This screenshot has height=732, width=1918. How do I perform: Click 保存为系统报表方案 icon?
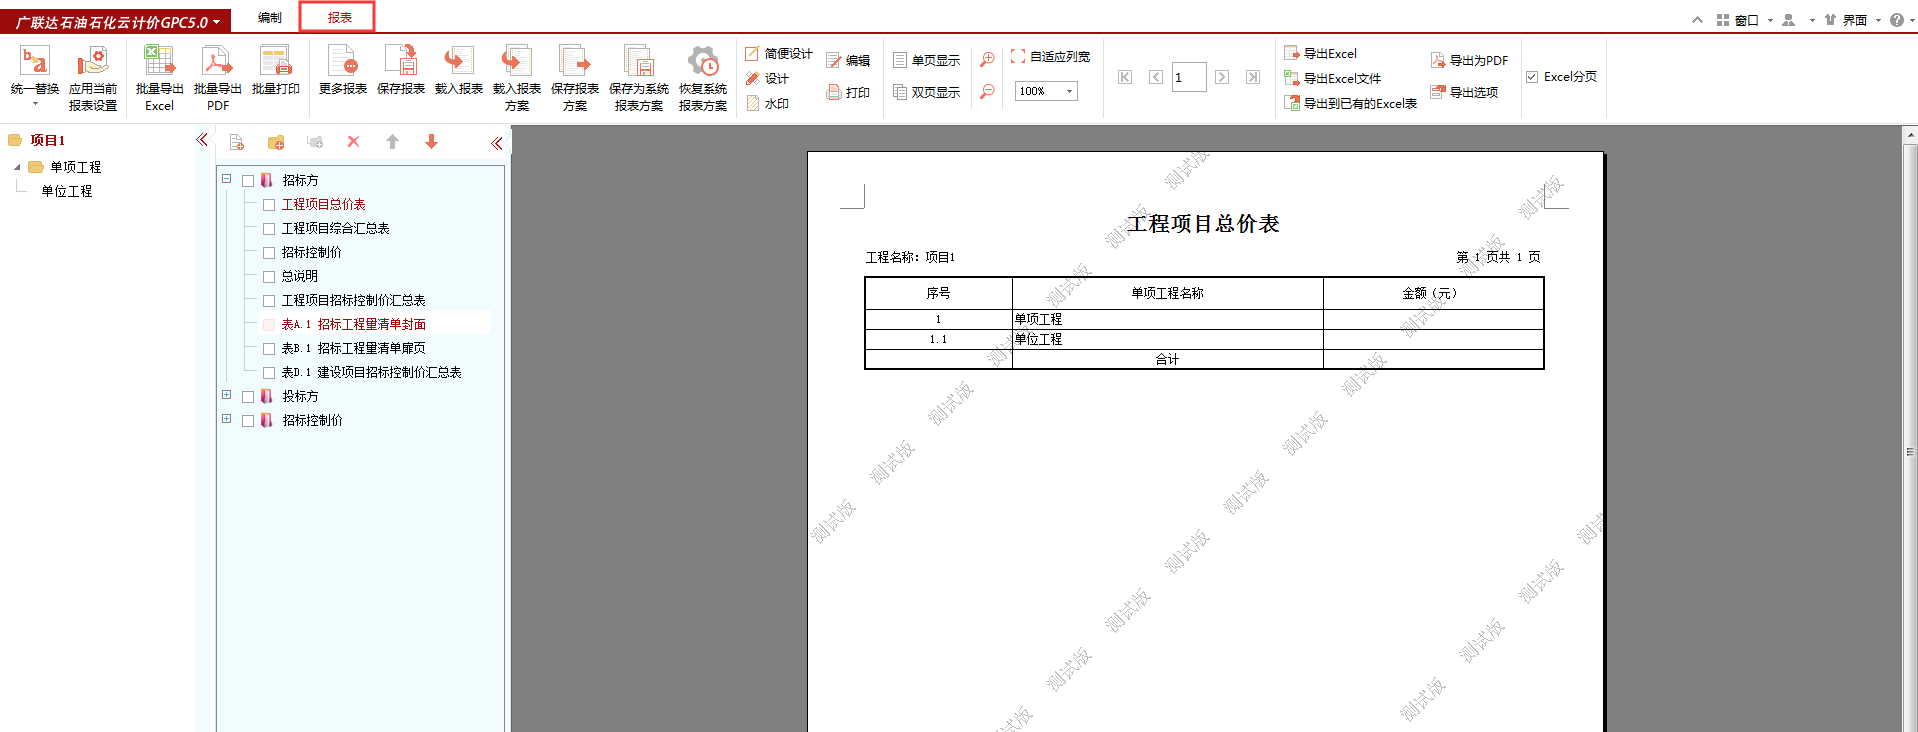[639, 62]
